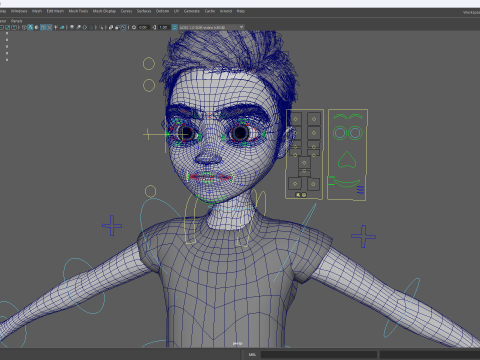Open the Mesh menu
The image size is (480, 360).
37,11
